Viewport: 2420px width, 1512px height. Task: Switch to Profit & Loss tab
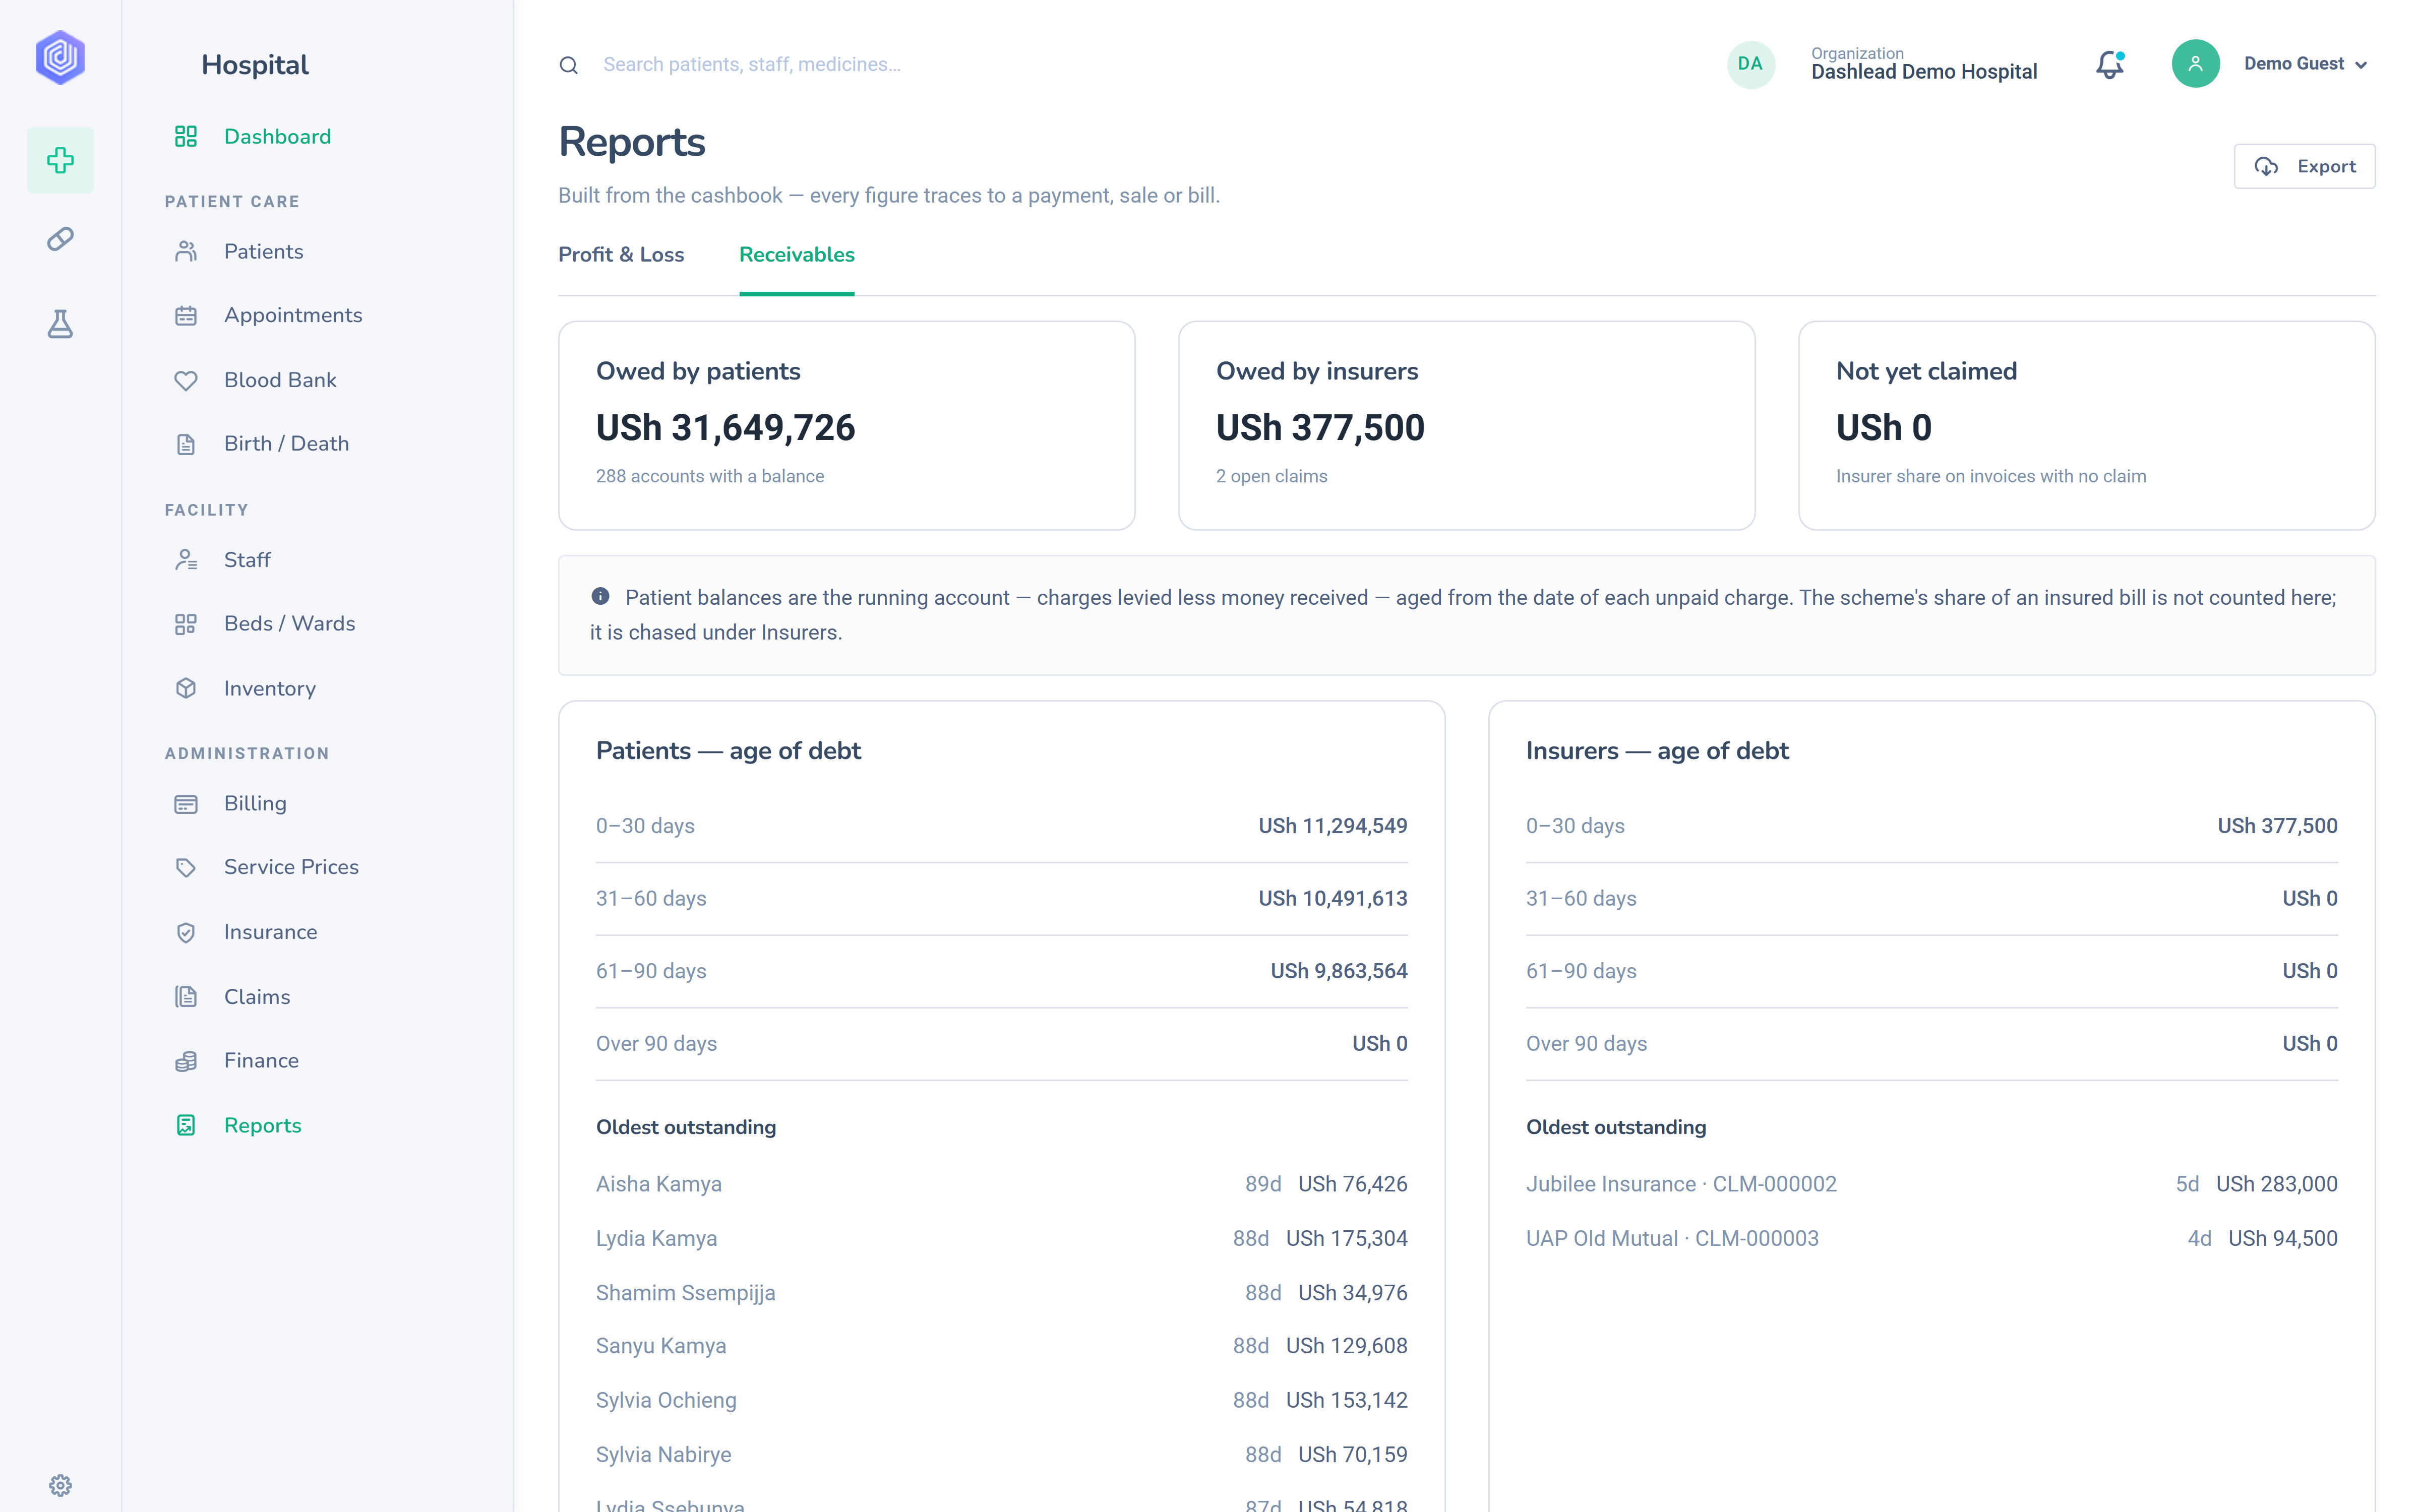tap(621, 254)
